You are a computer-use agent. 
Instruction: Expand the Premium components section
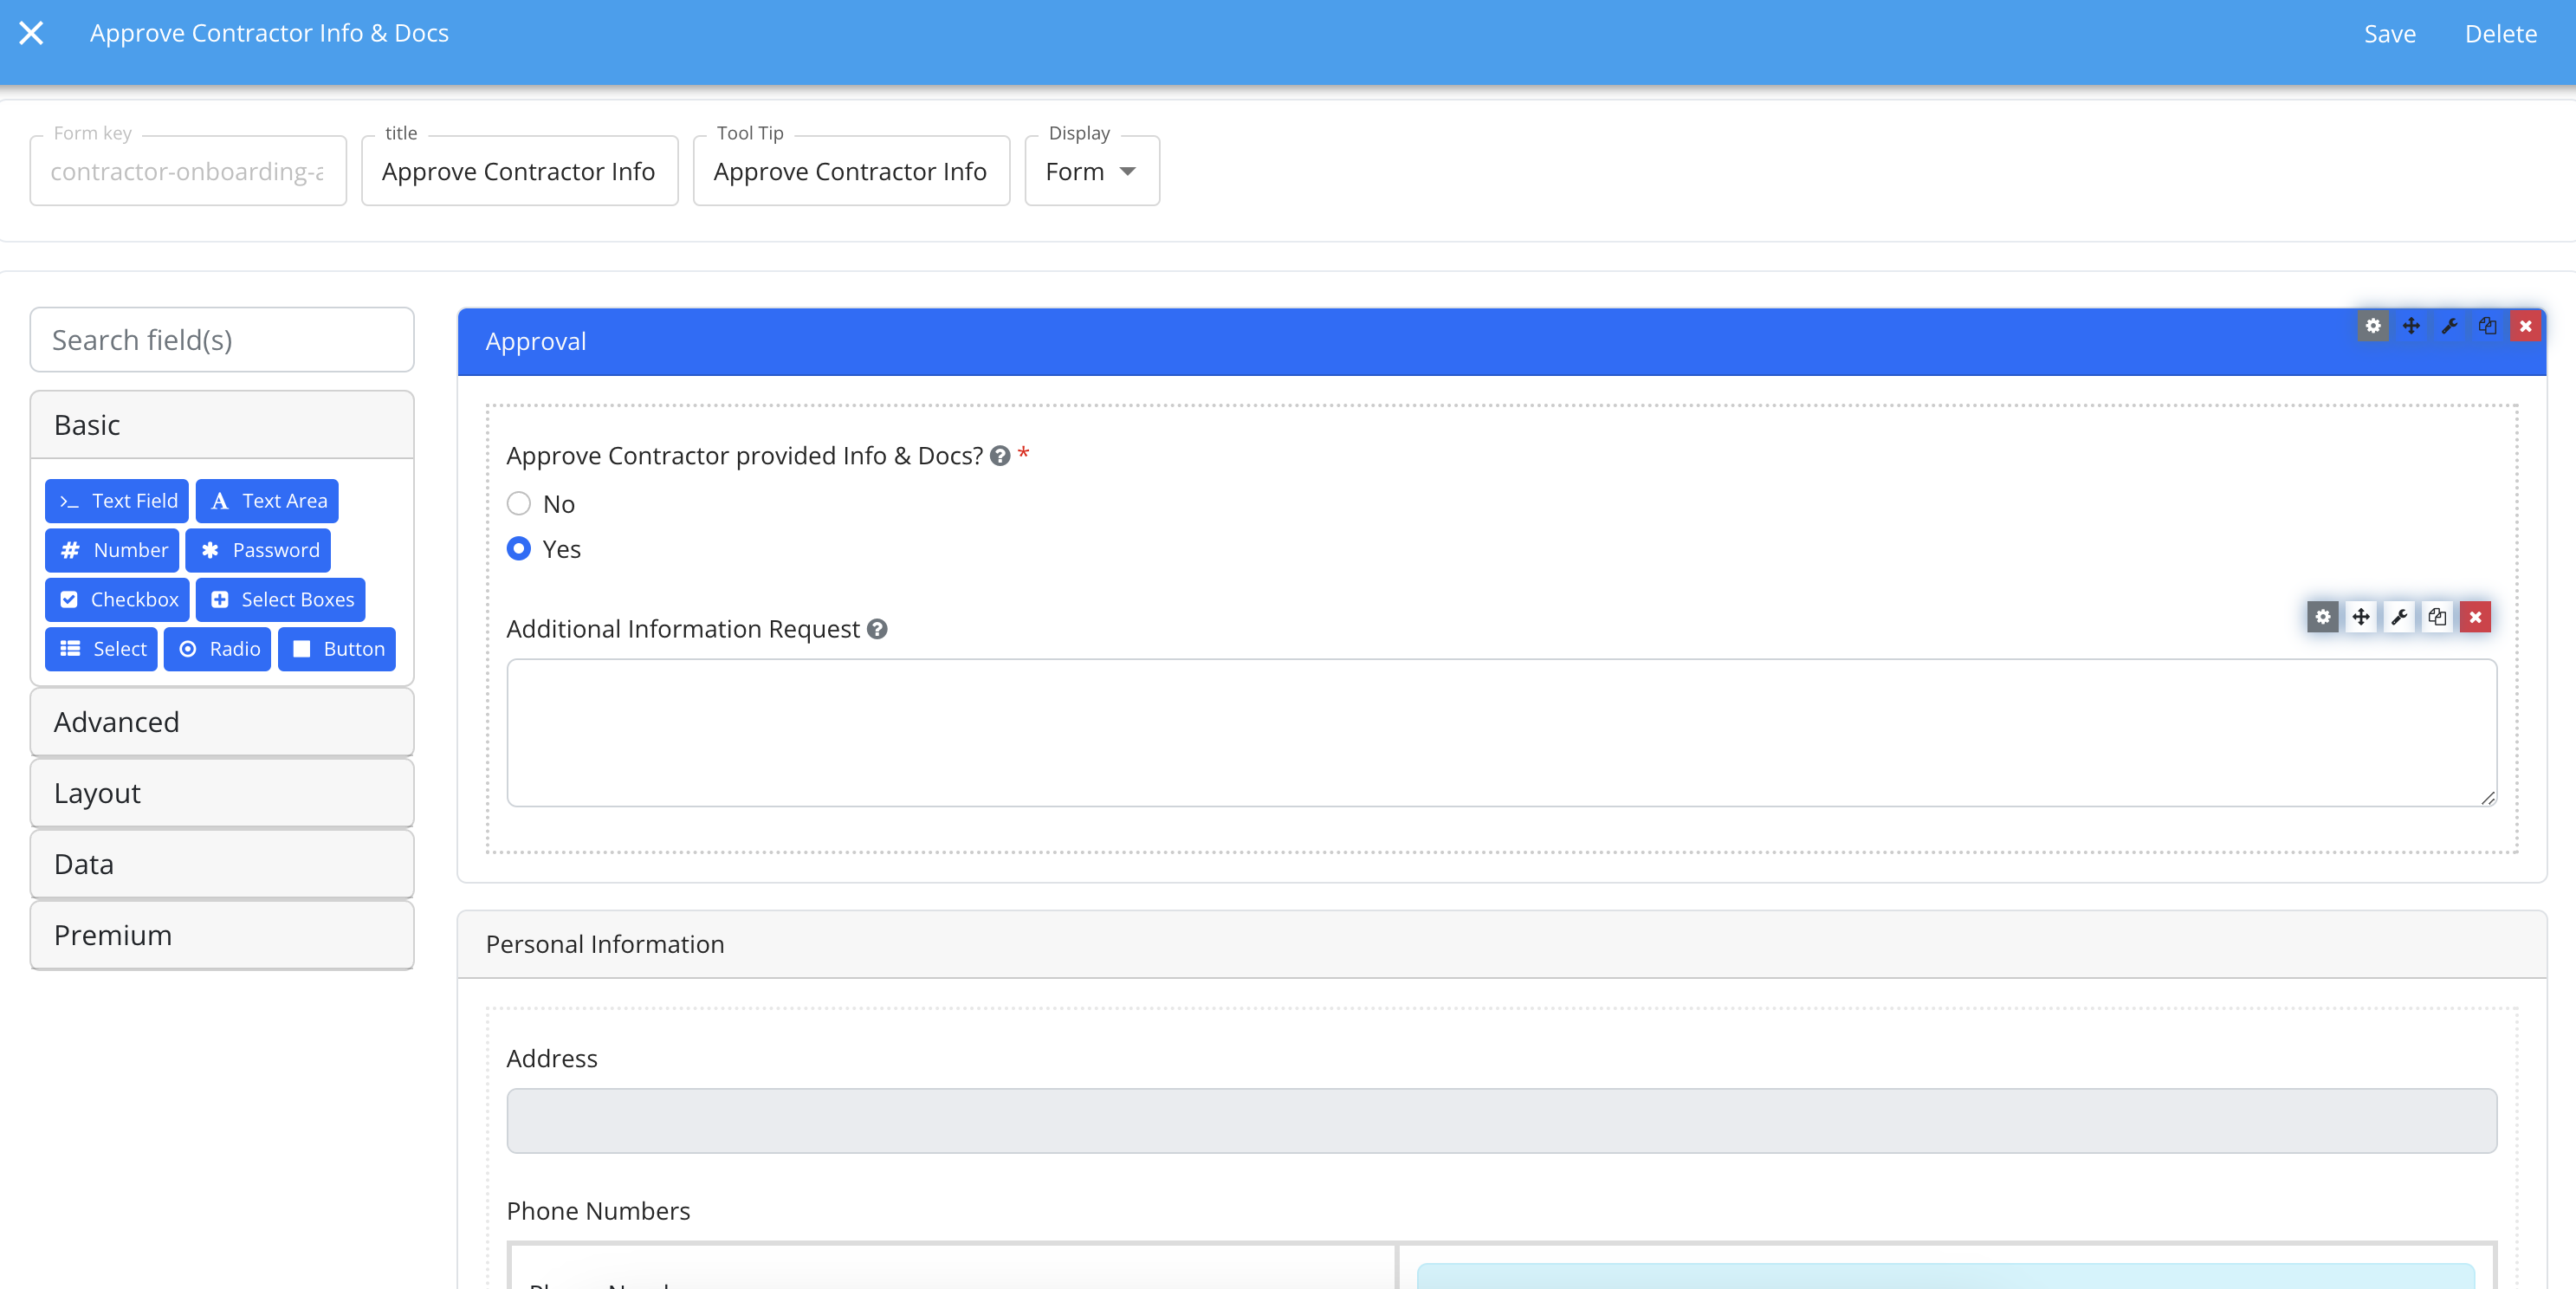(x=221, y=934)
